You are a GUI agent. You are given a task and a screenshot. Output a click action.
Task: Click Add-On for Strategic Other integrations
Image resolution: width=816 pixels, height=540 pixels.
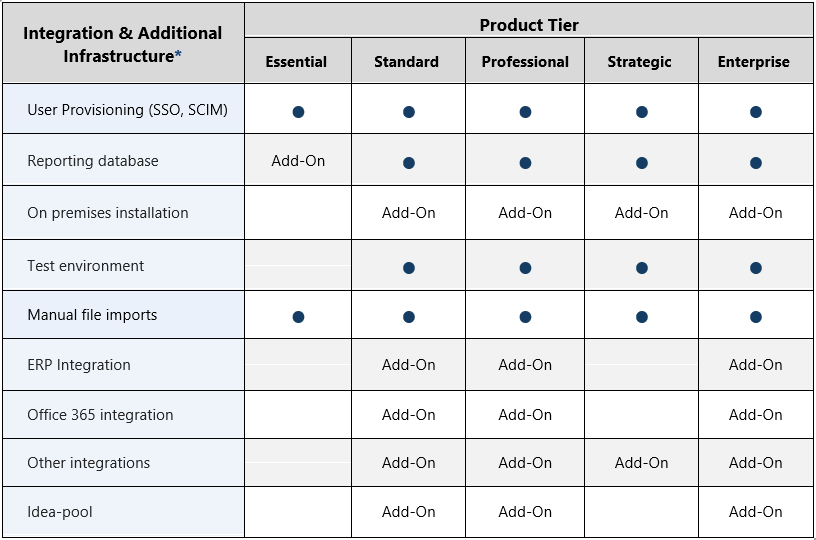(x=641, y=463)
